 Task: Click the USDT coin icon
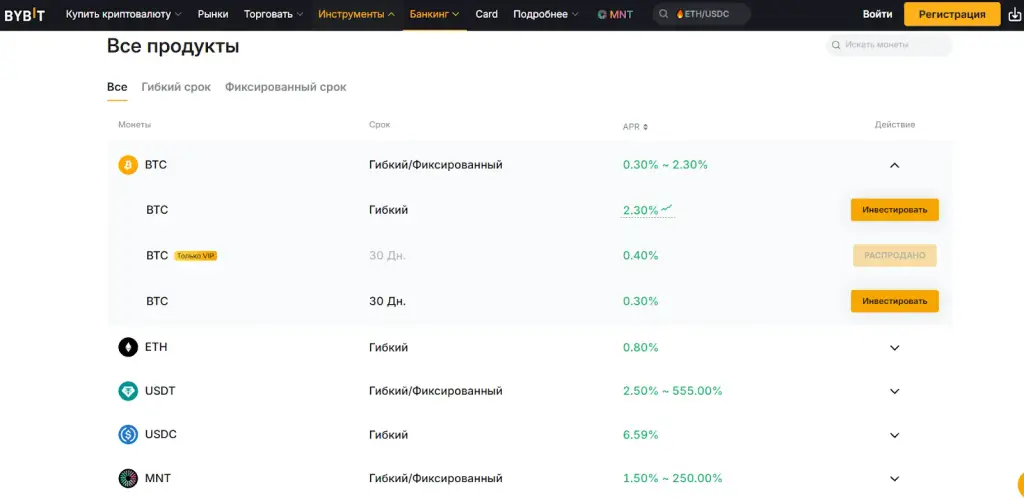(x=128, y=391)
